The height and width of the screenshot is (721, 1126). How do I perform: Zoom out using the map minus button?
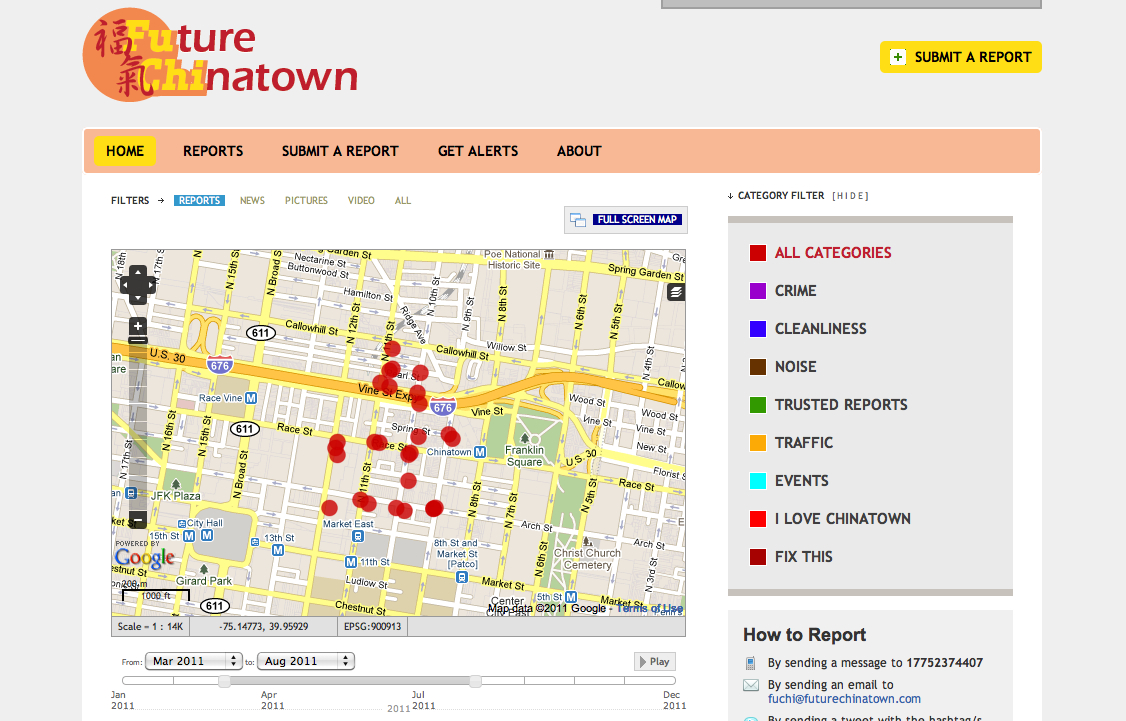[138, 519]
